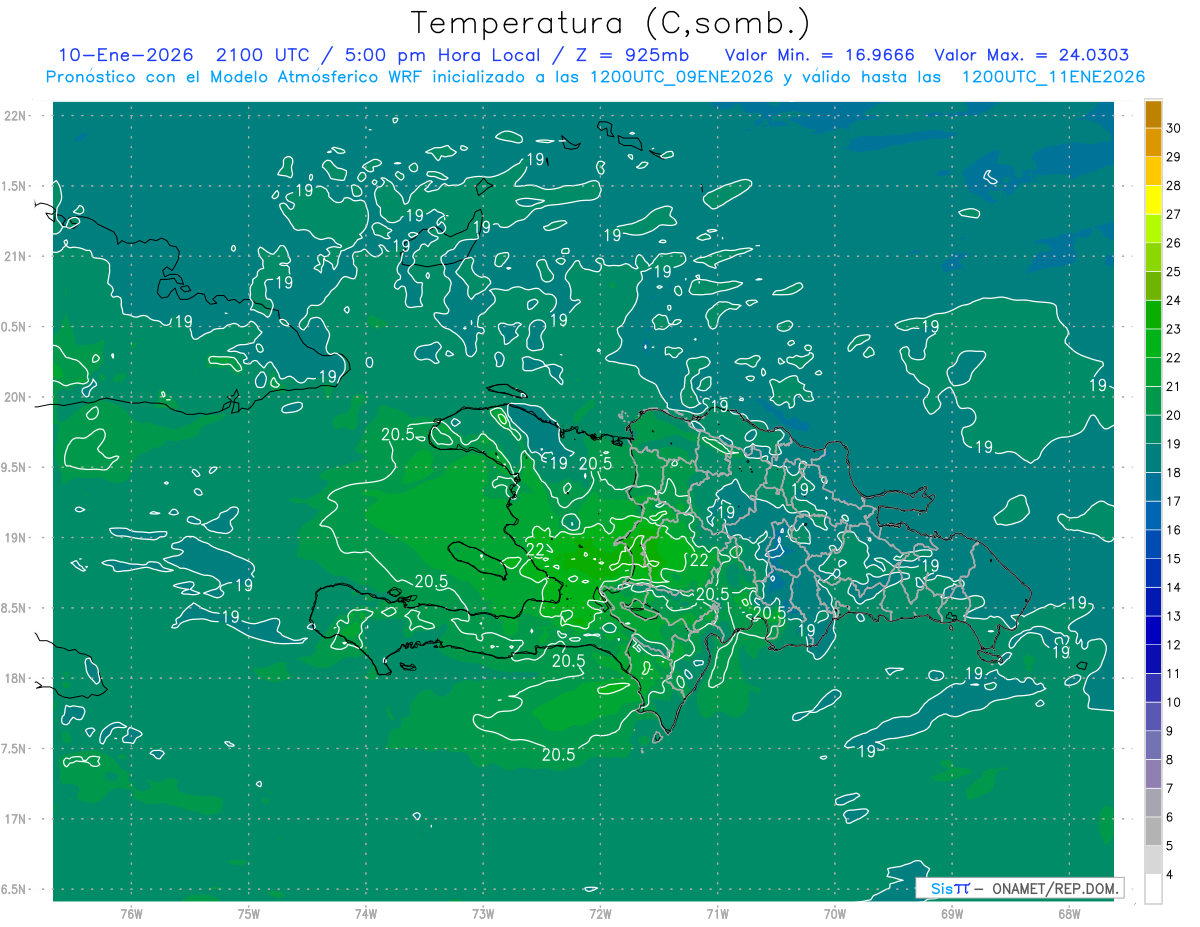Image resolution: width=1200 pixels, height=927 pixels.
Task: Click the 22N latitude label
Action: click(17, 115)
